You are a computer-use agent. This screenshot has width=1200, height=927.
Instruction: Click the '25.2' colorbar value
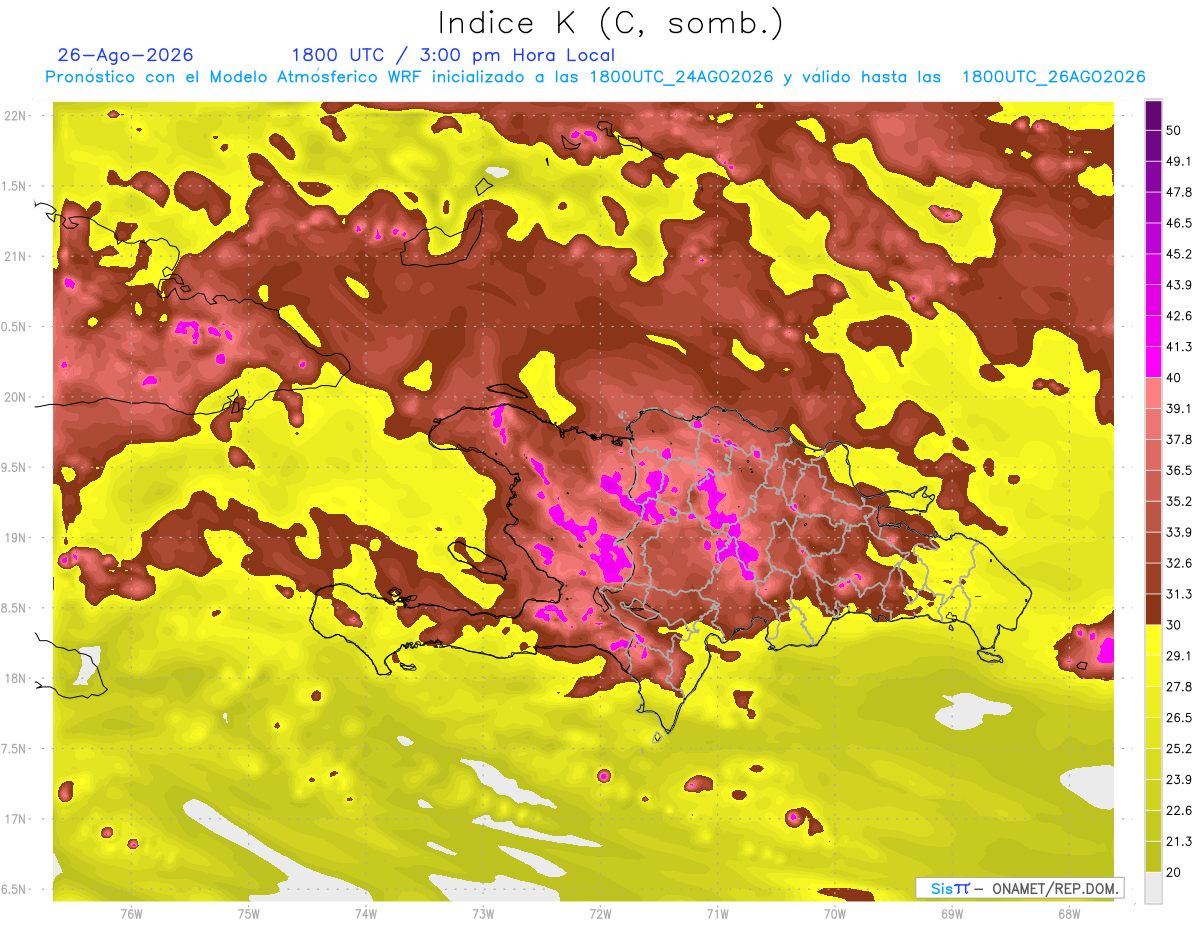pos(1178,749)
